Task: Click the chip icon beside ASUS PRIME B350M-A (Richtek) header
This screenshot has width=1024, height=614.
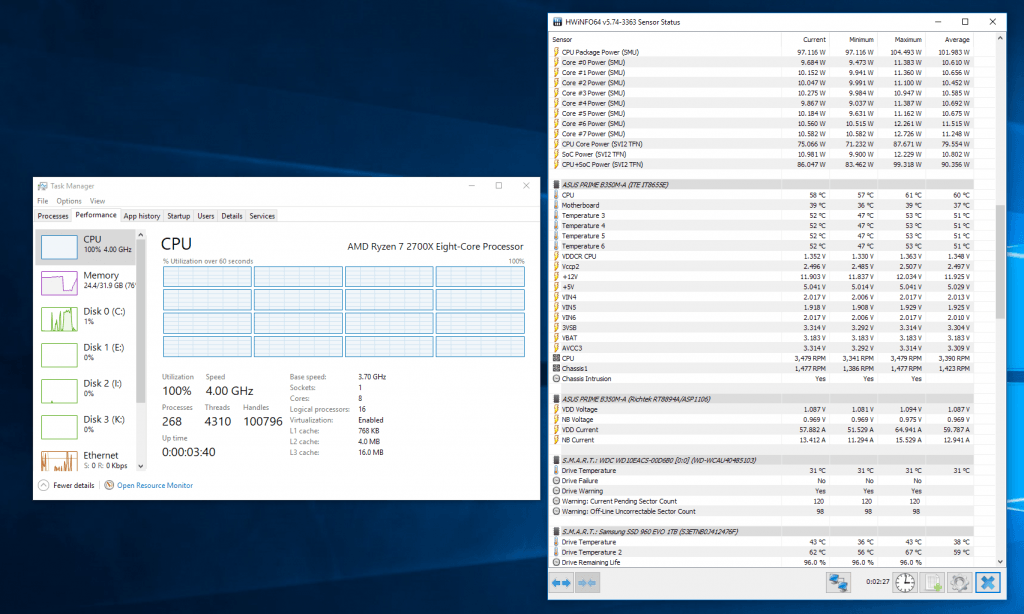Action: (x=556, y=399)
